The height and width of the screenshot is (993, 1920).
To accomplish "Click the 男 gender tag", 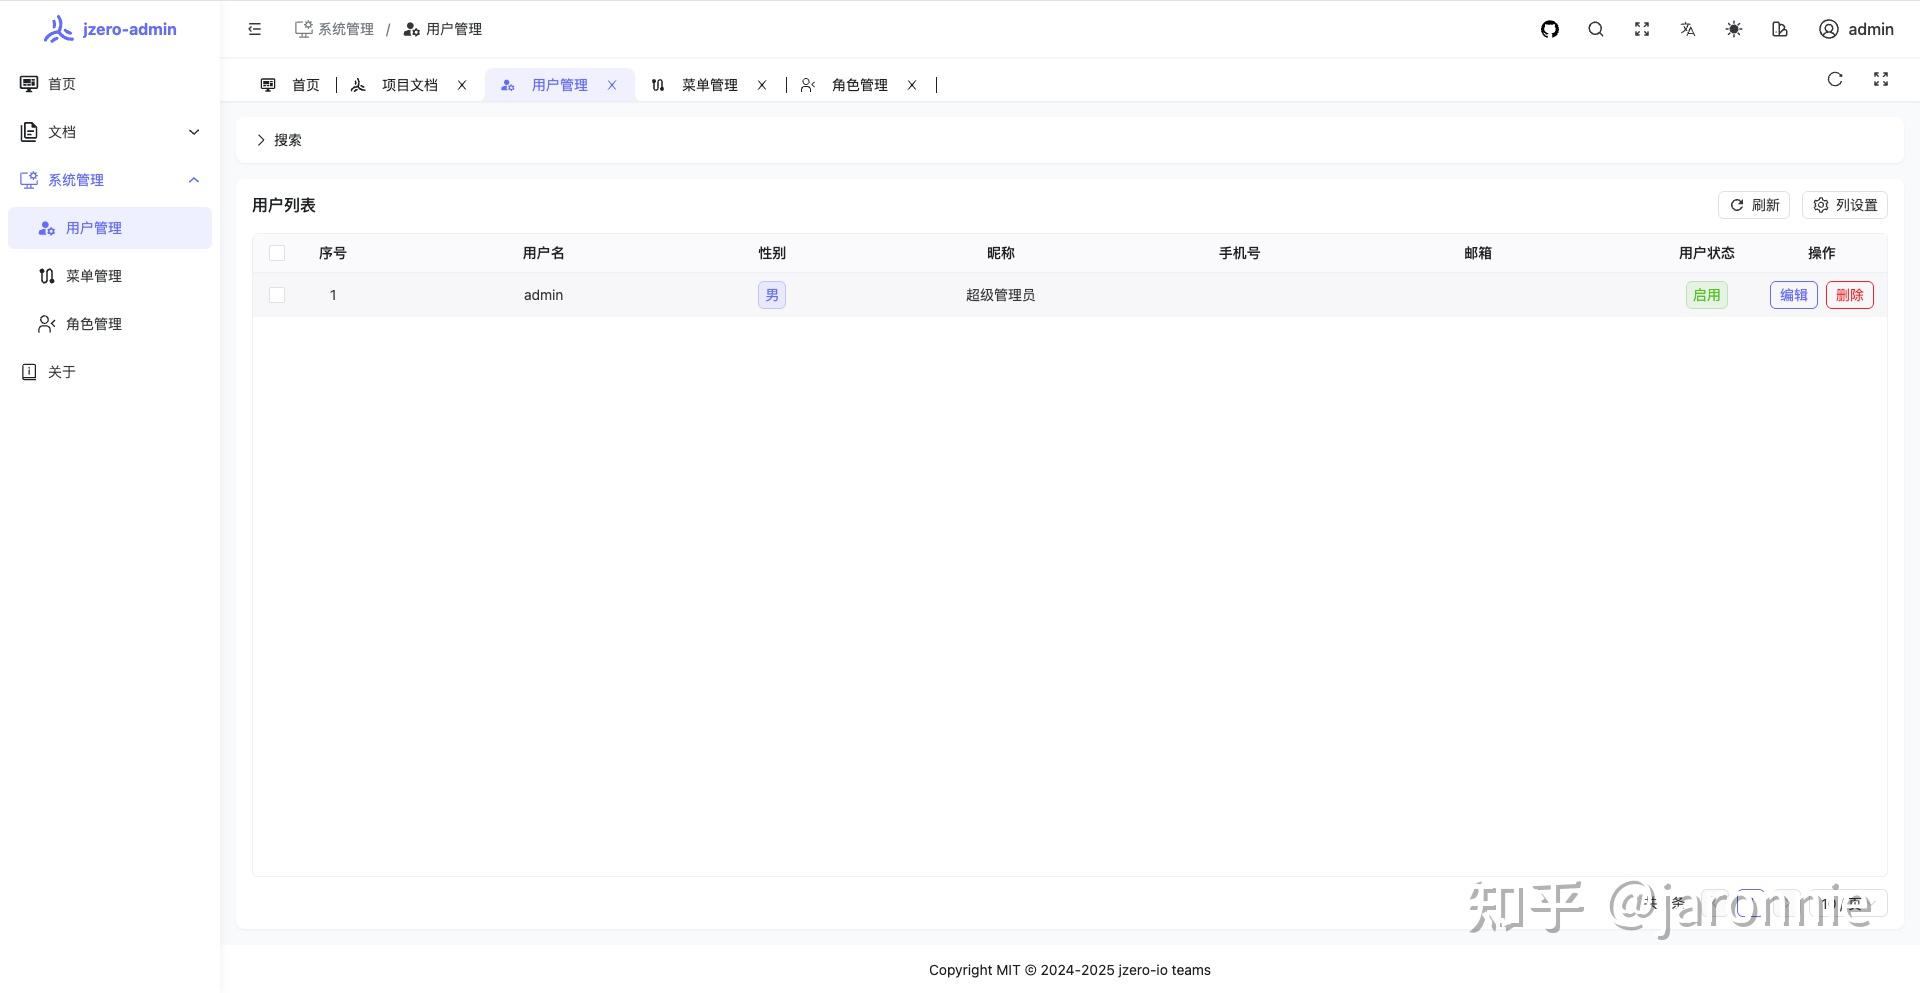I will tap(772, 295).
